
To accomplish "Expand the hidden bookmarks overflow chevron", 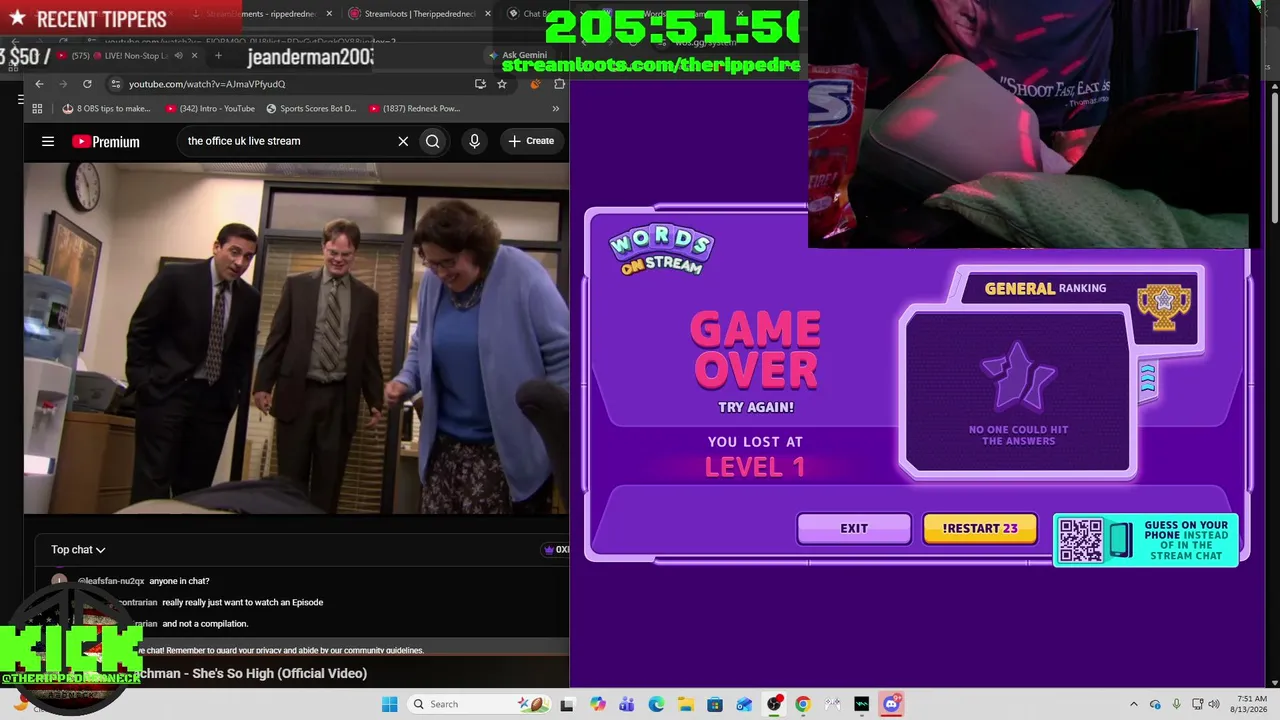I will click(556, 108).
